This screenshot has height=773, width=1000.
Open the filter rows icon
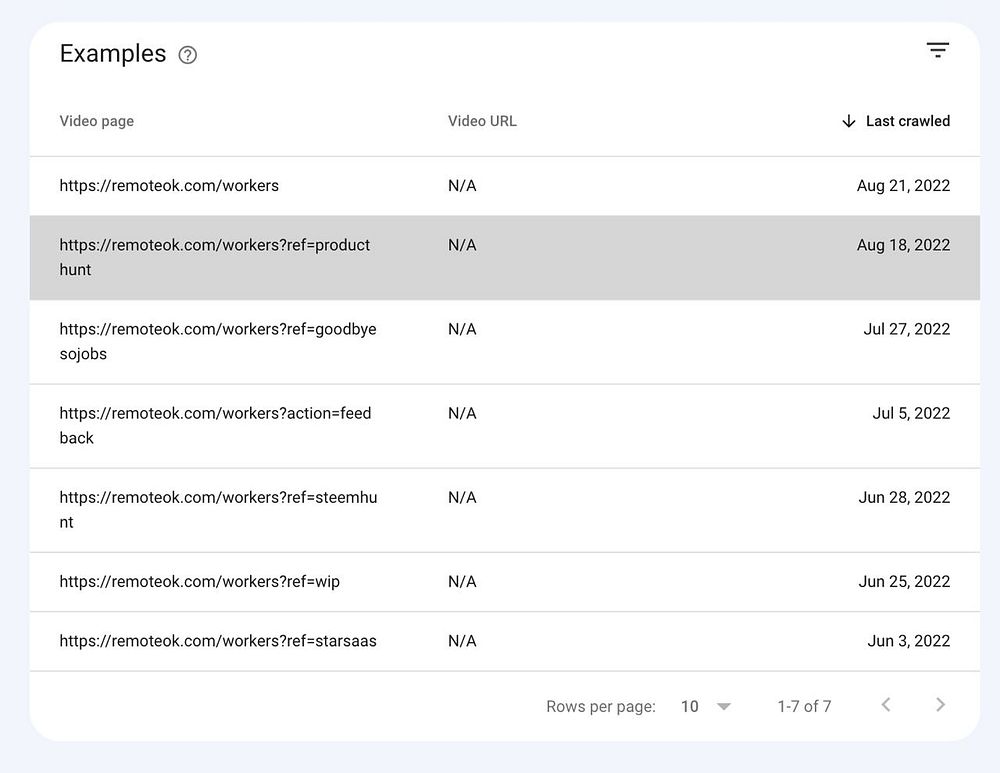coord(937,50)
